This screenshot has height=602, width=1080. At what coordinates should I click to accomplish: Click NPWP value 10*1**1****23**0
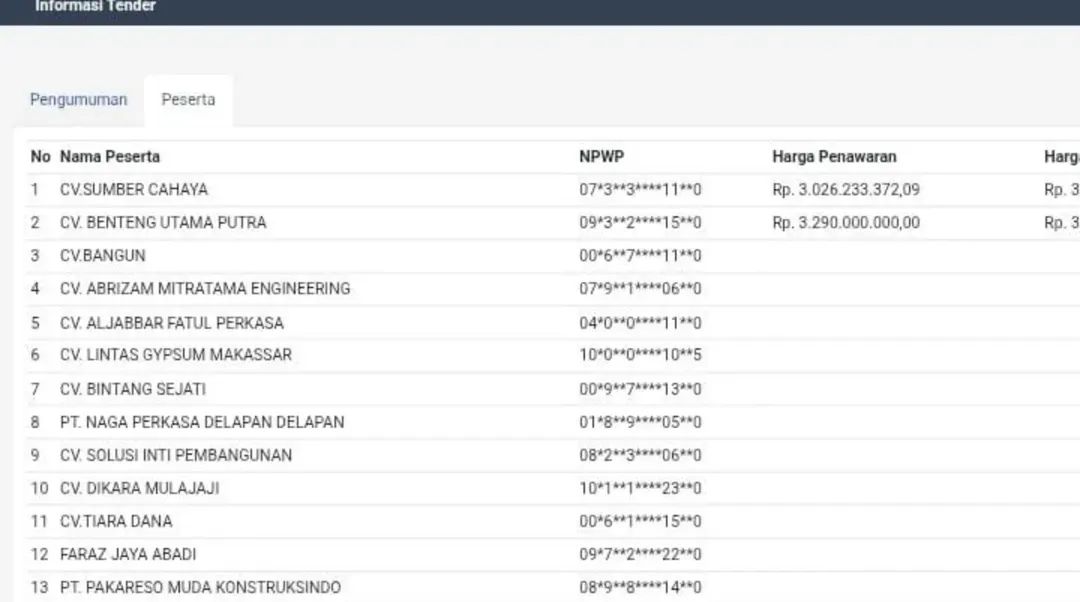point(640,488)
